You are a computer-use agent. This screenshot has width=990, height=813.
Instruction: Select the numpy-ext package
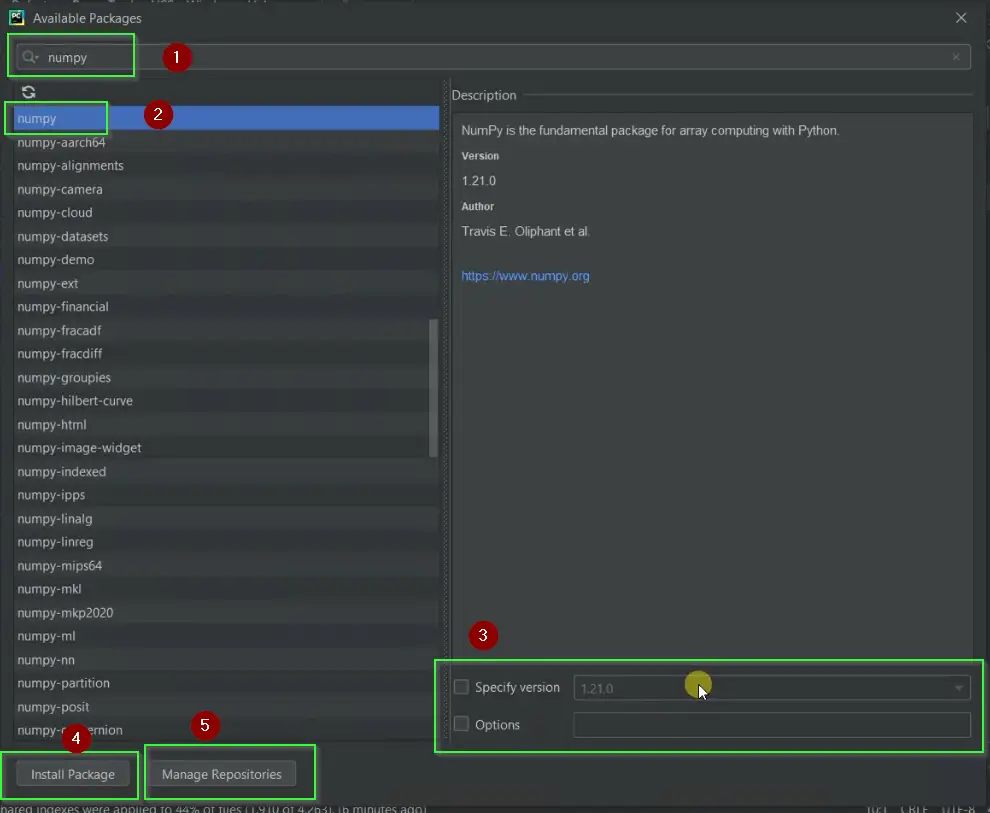(x=226, y=283)
